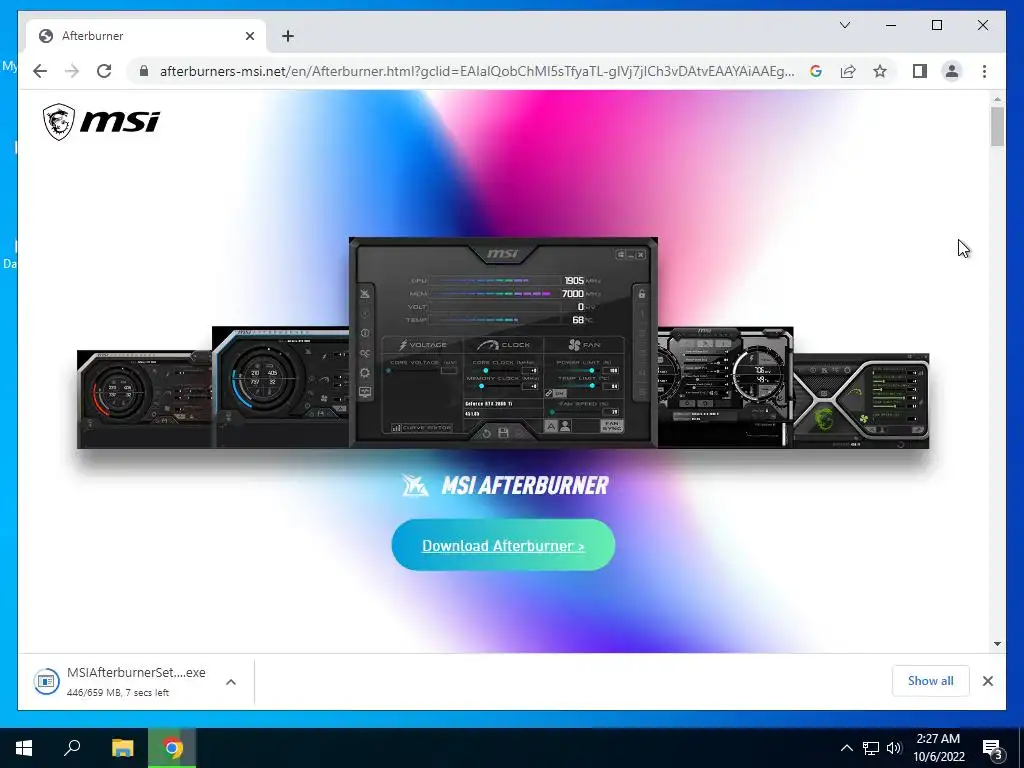
Task: Open Chrome three-dot menu
Action: pos(984,71)
